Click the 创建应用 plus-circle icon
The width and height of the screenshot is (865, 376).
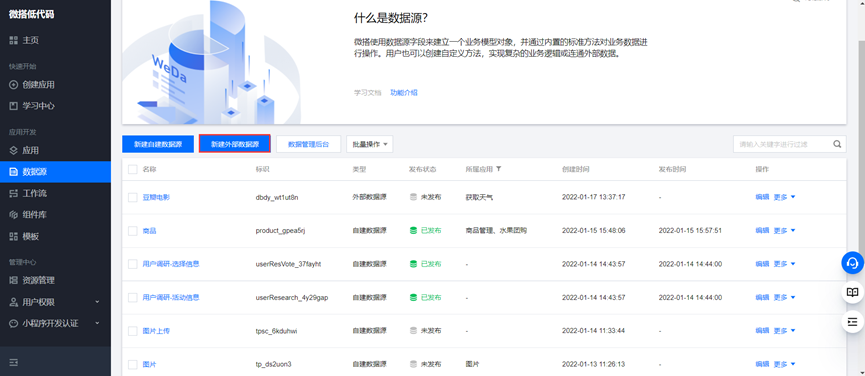tap(14, 85)
